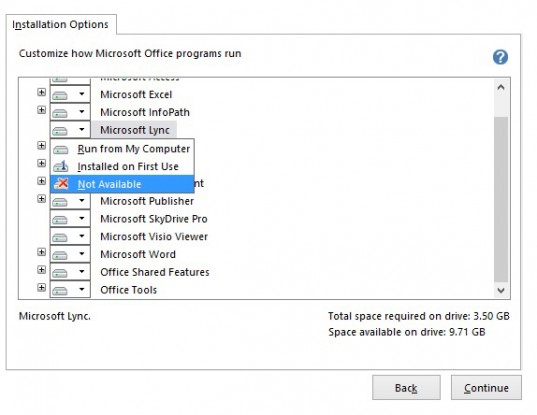Open install dropdown for Microsoft Publisher
This screenshot has width=537, height=415.
70,201
